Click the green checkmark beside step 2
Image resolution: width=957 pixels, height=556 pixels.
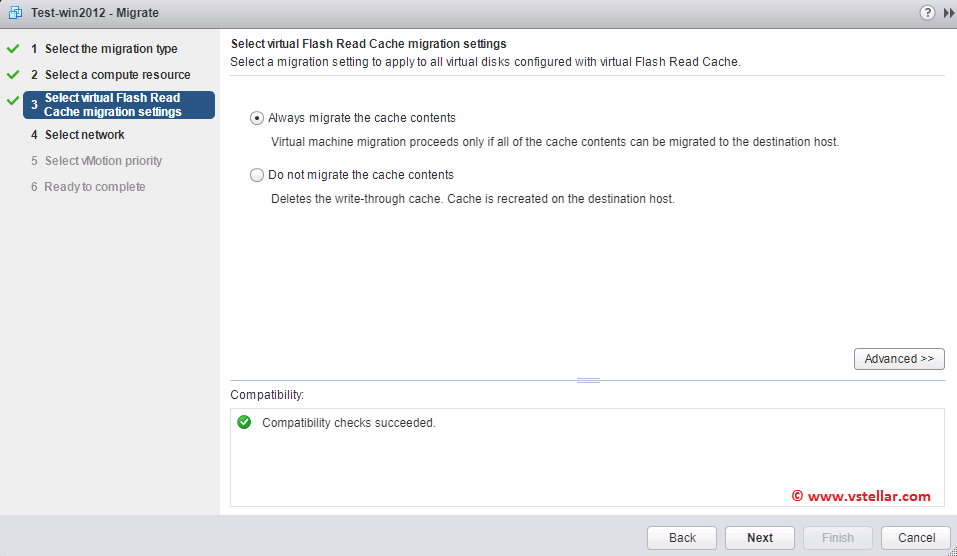click(x=13, y=75)
